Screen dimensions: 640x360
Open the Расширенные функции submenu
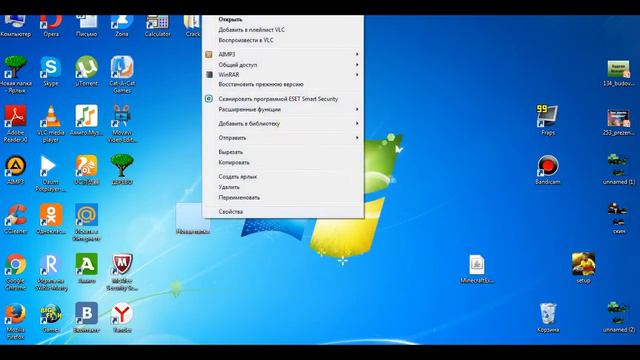pos(282,109)
